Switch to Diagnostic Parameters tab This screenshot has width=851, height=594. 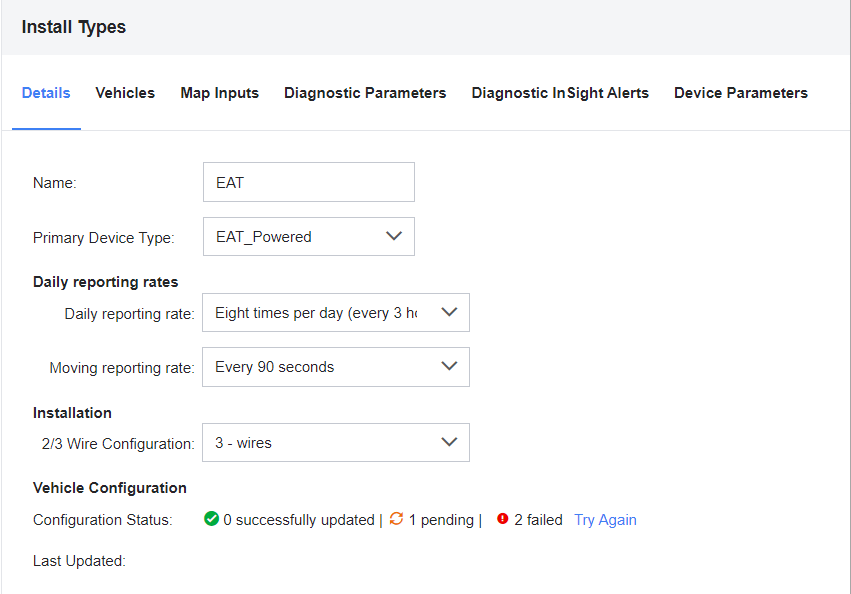point(365,92)
